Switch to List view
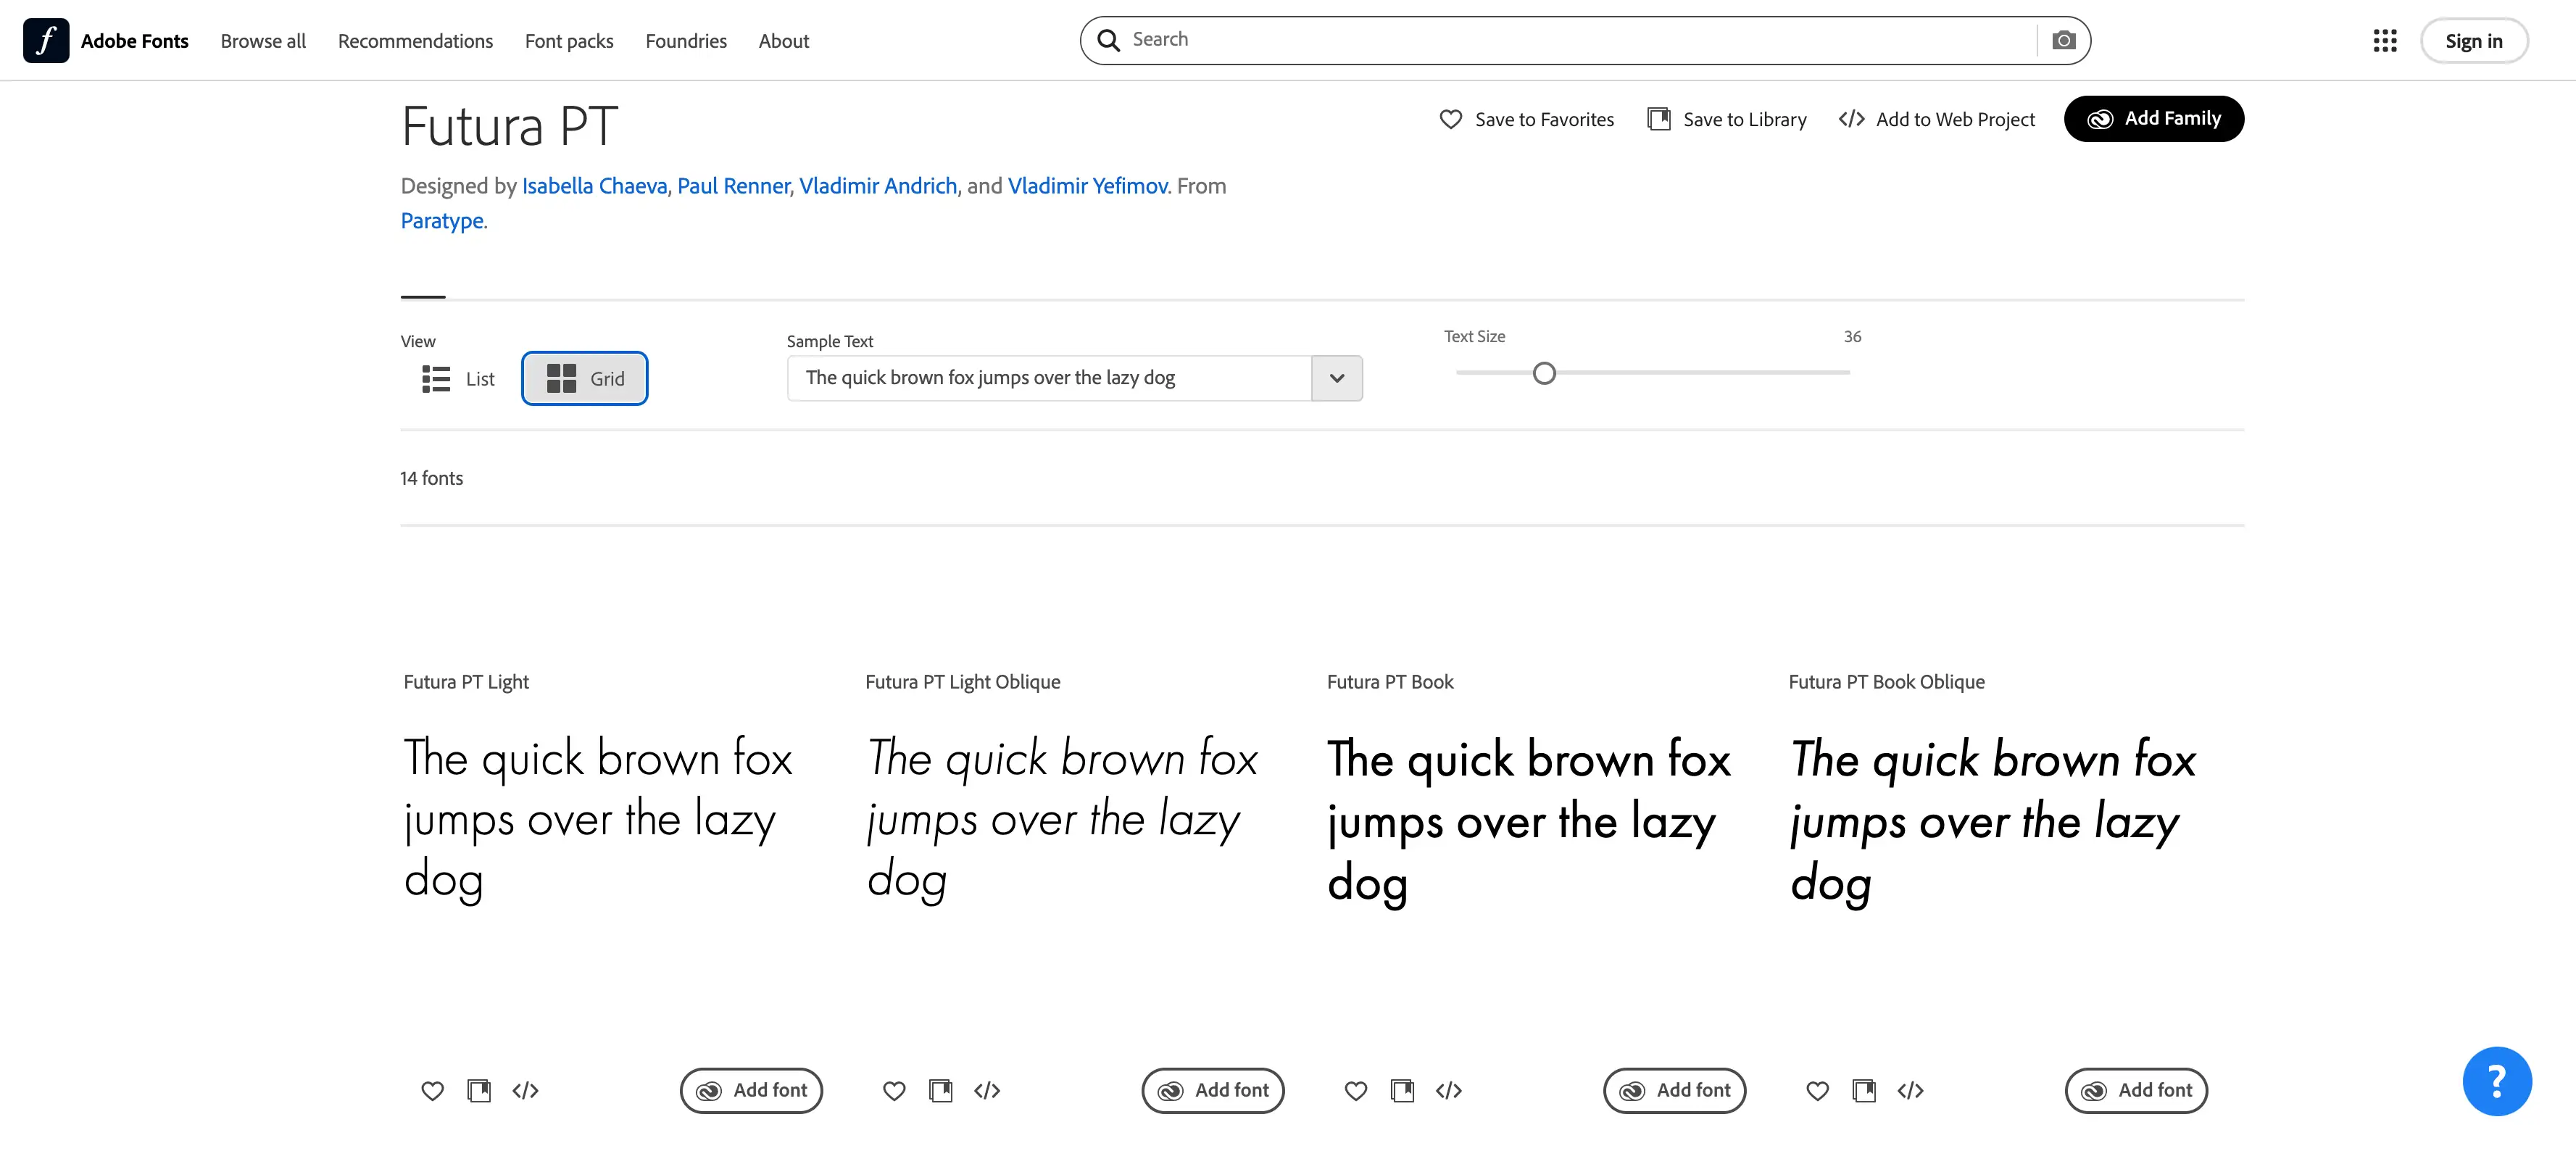2576x1151 pixels. pos(458,379)
